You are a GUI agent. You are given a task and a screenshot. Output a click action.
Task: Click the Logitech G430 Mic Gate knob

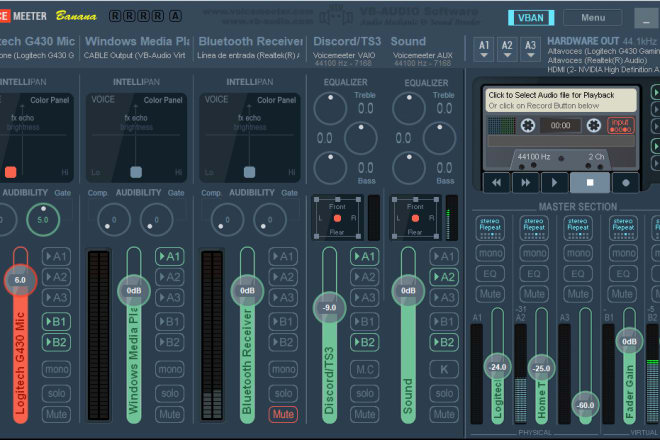click(43, 219)
